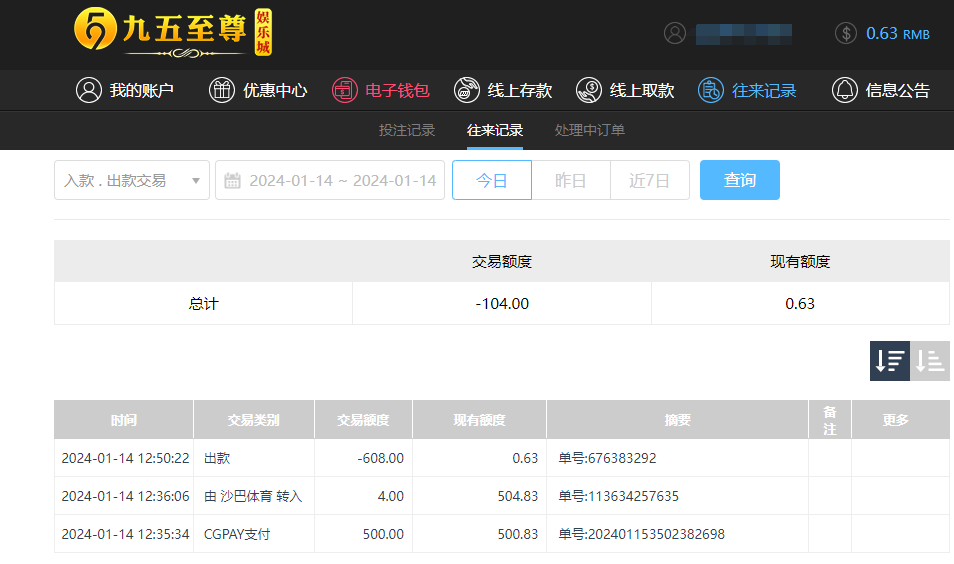Screen dimensions: 954x564
Task: Click 由 沙巴体育 转入 cell
Action: point(253,496)
